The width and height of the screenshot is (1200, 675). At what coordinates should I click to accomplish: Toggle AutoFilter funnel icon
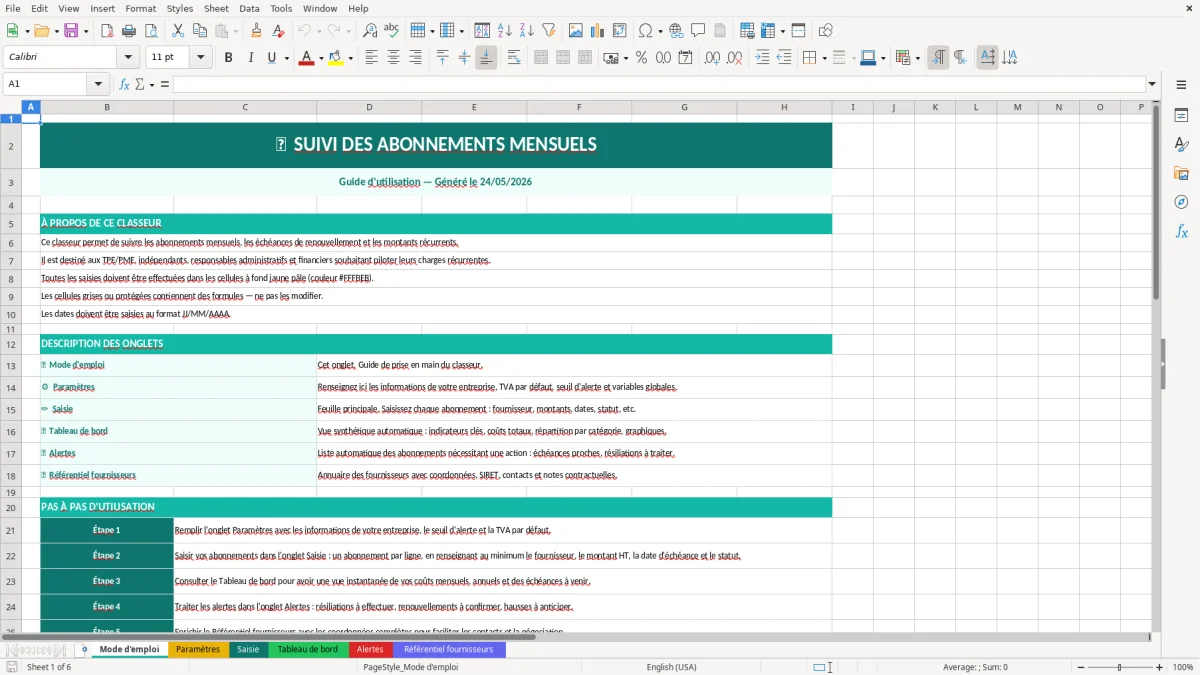pyautogui.click(x=548, y=31)
